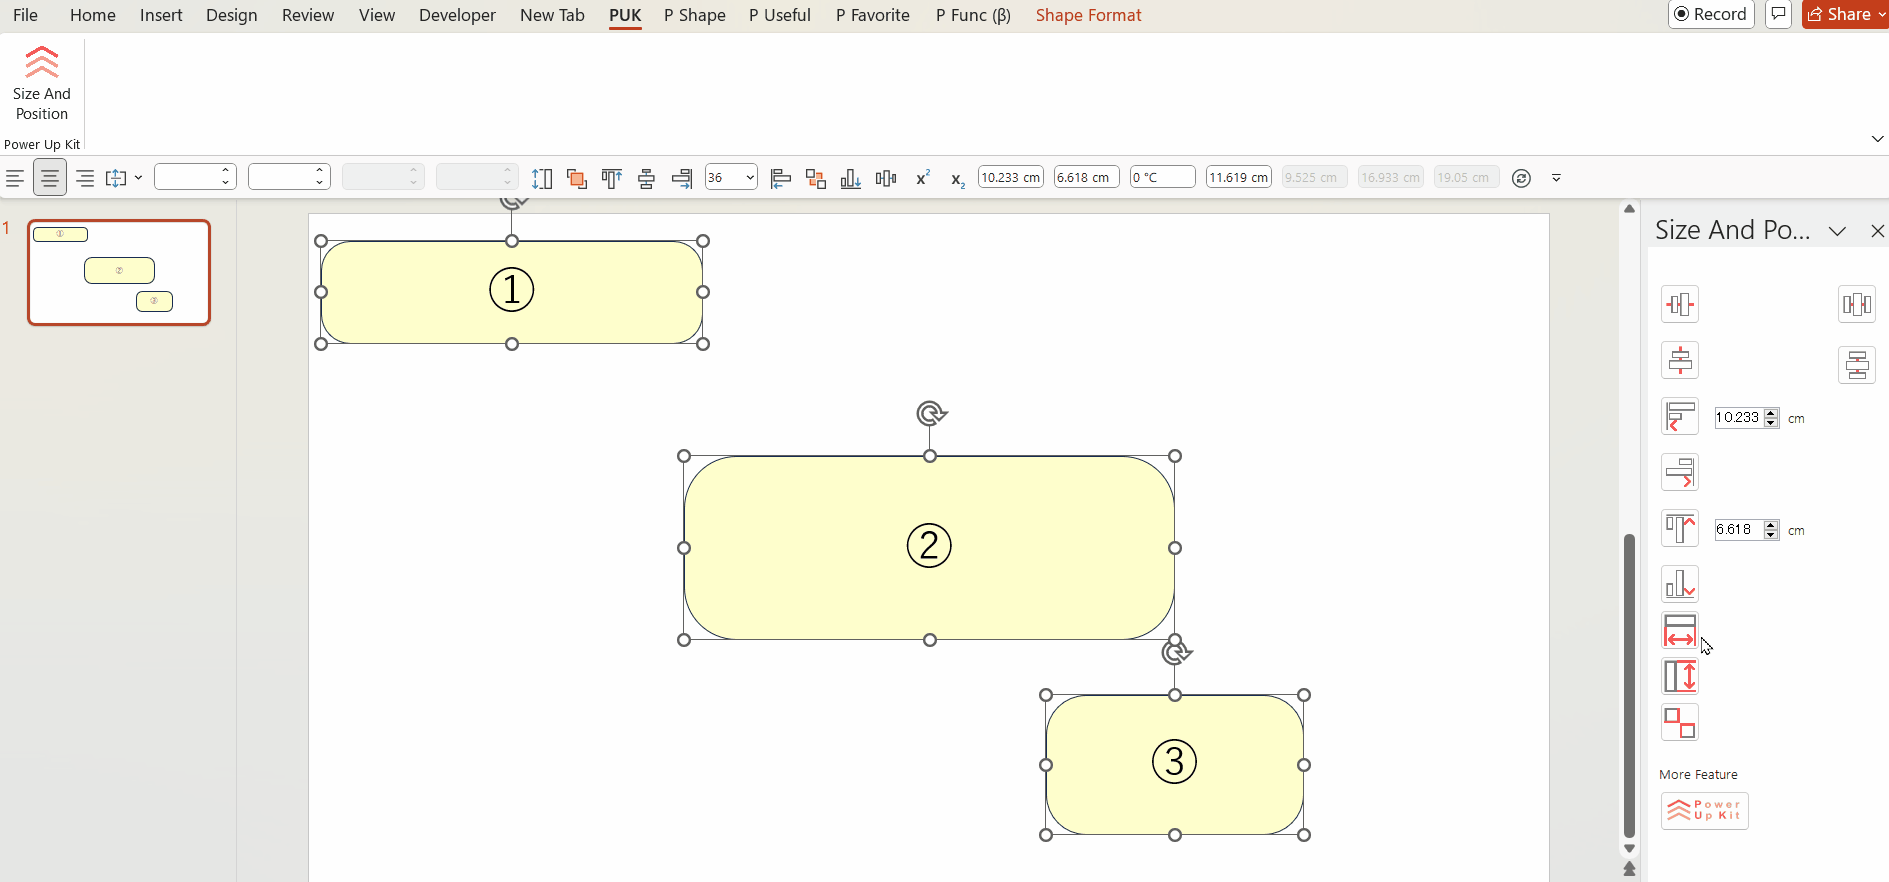Switch to the Shape Format tab
This screenshot has width=1889, height=882.
coord(1088,15)
